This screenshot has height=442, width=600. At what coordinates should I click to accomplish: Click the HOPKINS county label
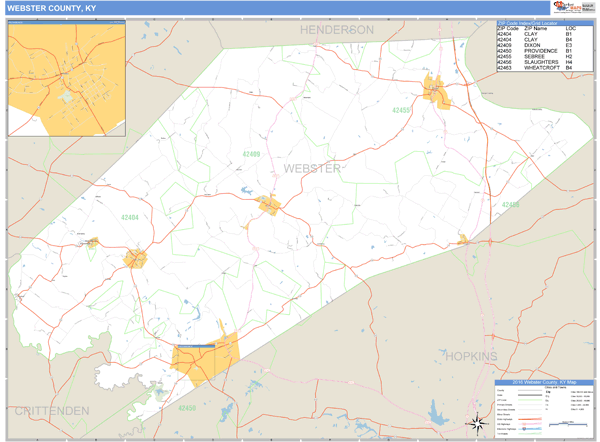[471, 356]
